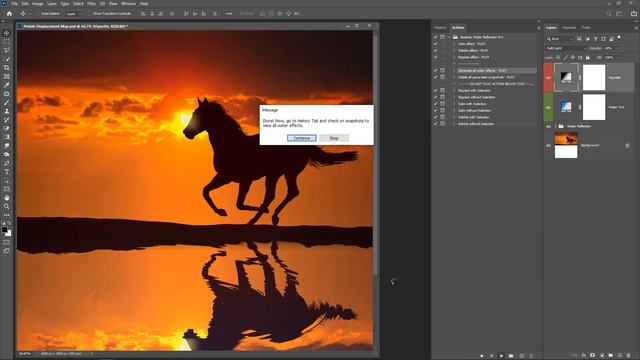
Task: Hide the Background layer
Action: coord(549,145)
